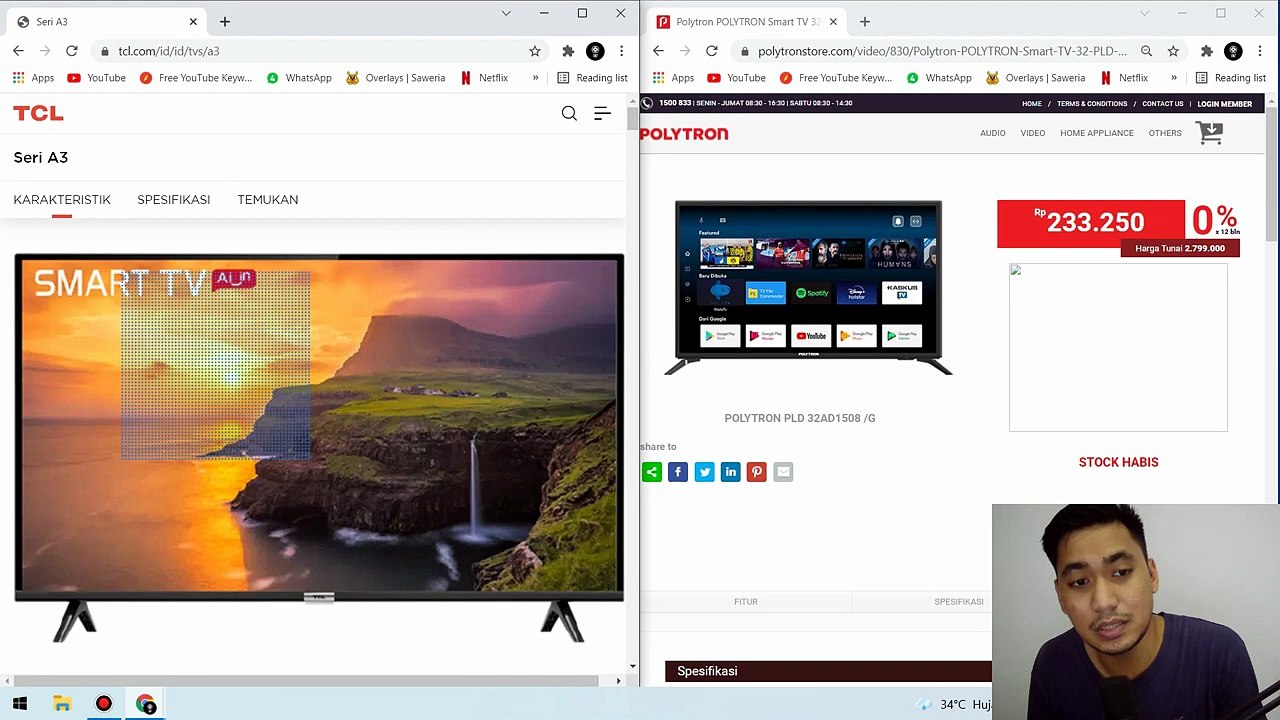Bookmark the Polytron page with the star
1280x720 pixels.
[1173, 51]
